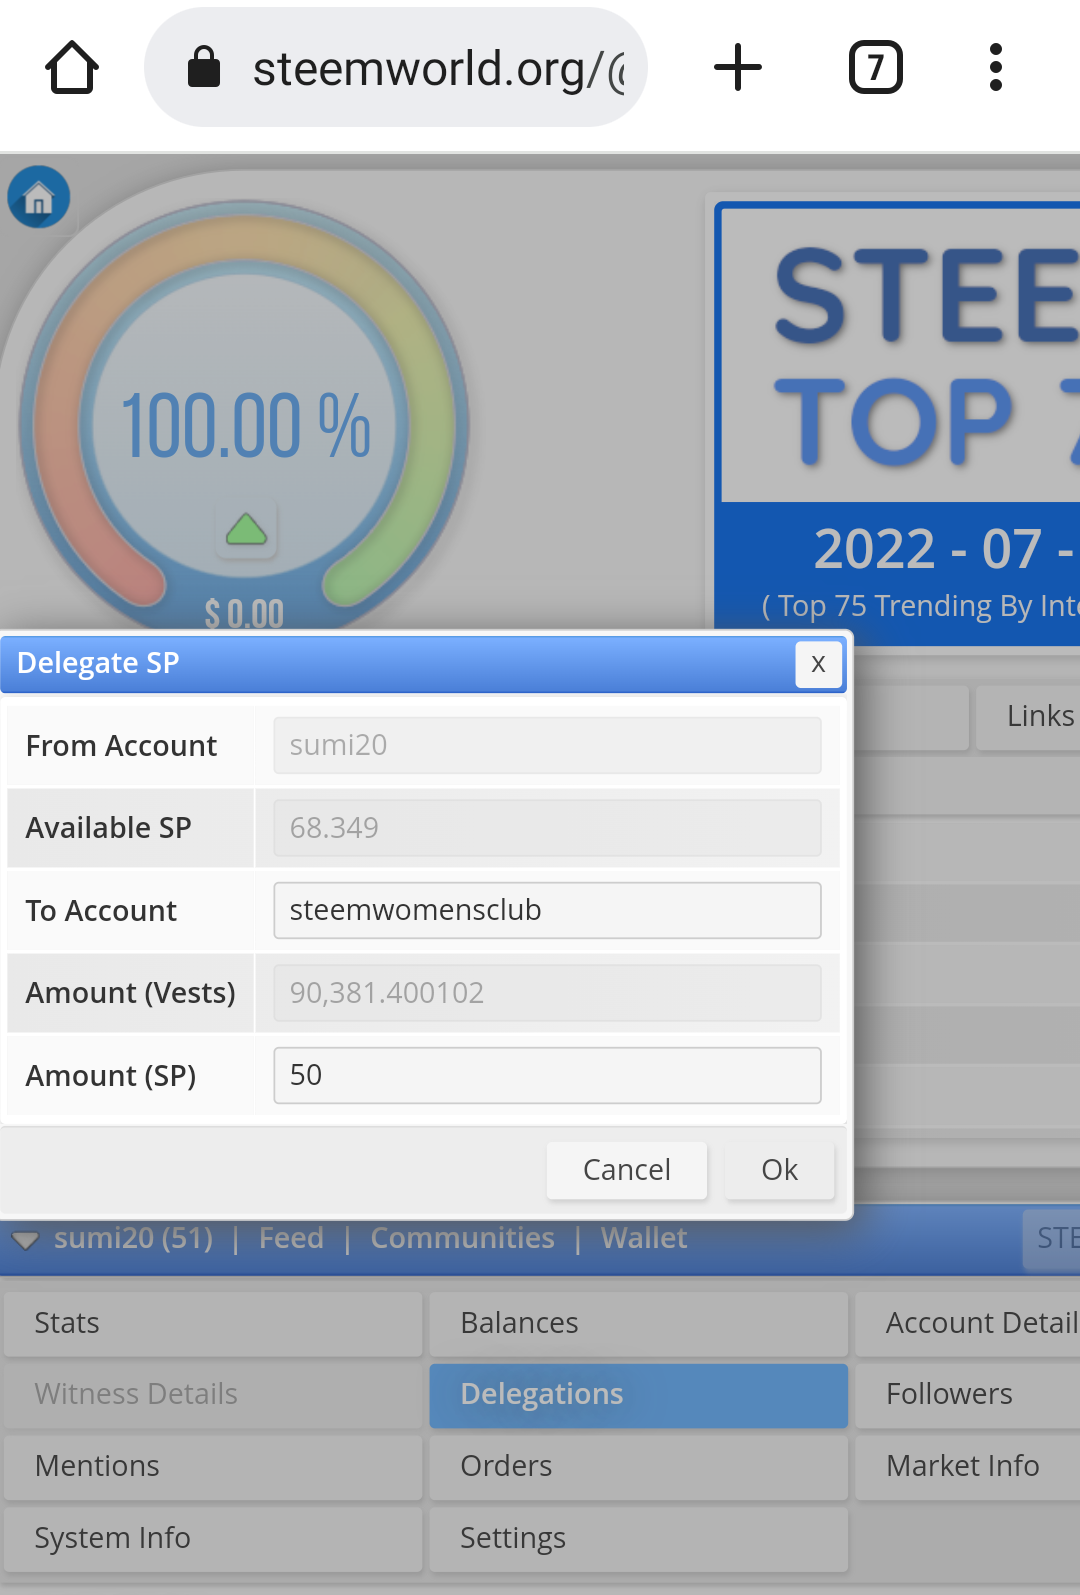Open the System Info tab
This screenshot has width=1080, height=1595.
click(x=213, y=1538)
